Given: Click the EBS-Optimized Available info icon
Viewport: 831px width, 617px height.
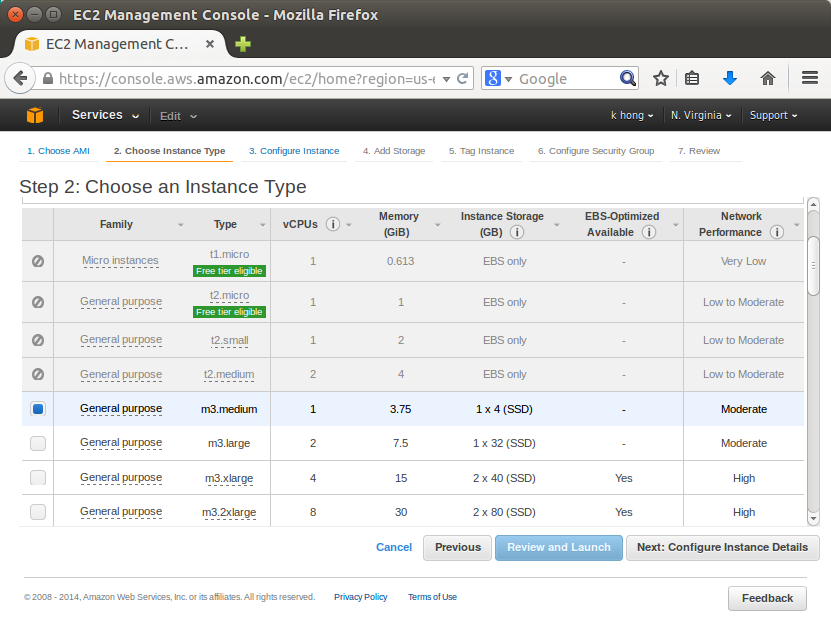Looking at the screenshot, I should (x=649, y=232).
